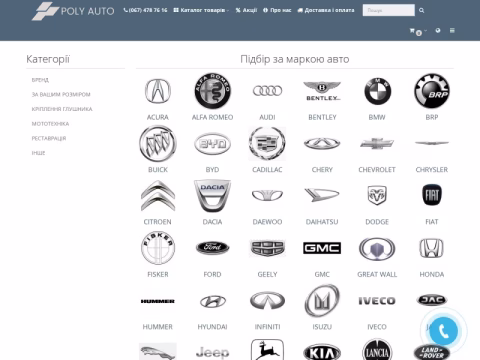480x360 pixels.
Task: Open the hamburger menu icon
Action: pos(452,30)
